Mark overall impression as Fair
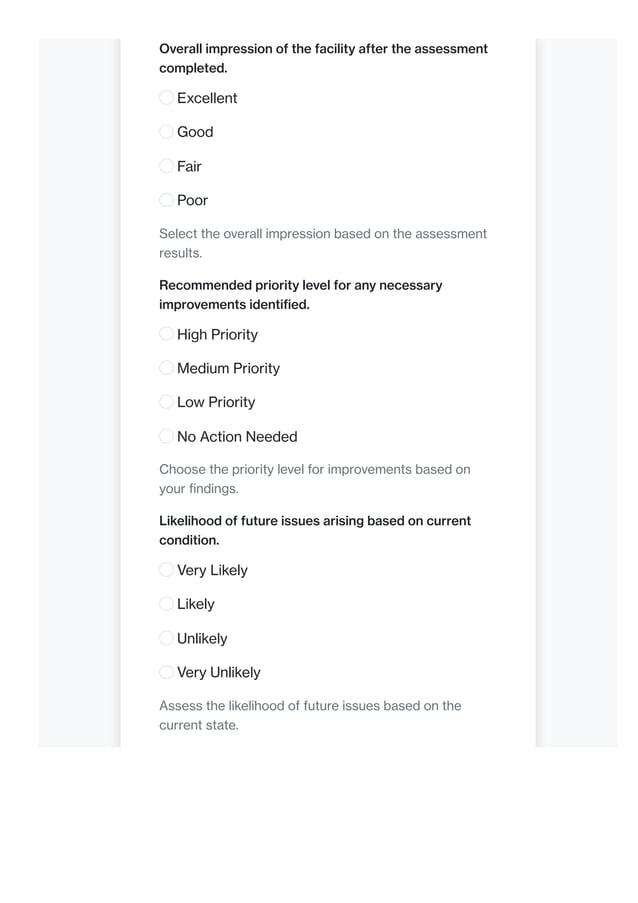The width and height of the screenshot is (638, 903). coord(167,166)
